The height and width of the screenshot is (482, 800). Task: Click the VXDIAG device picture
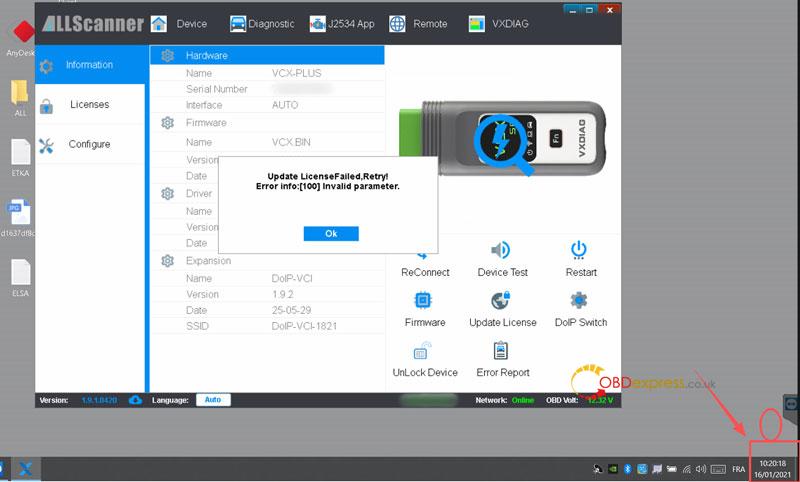click(503, 139)
